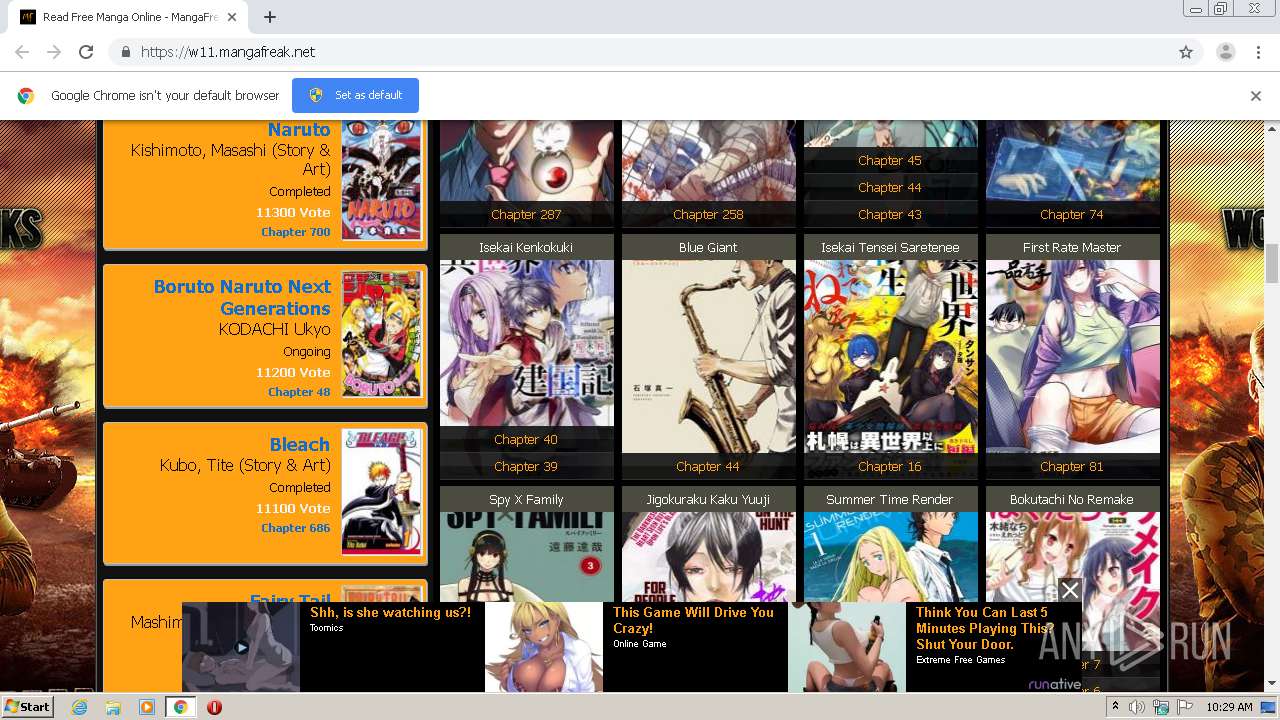This screenshot has height=720, width=1280.
Task: Click the First Rate Master cover image
Action: (1072, 355)
